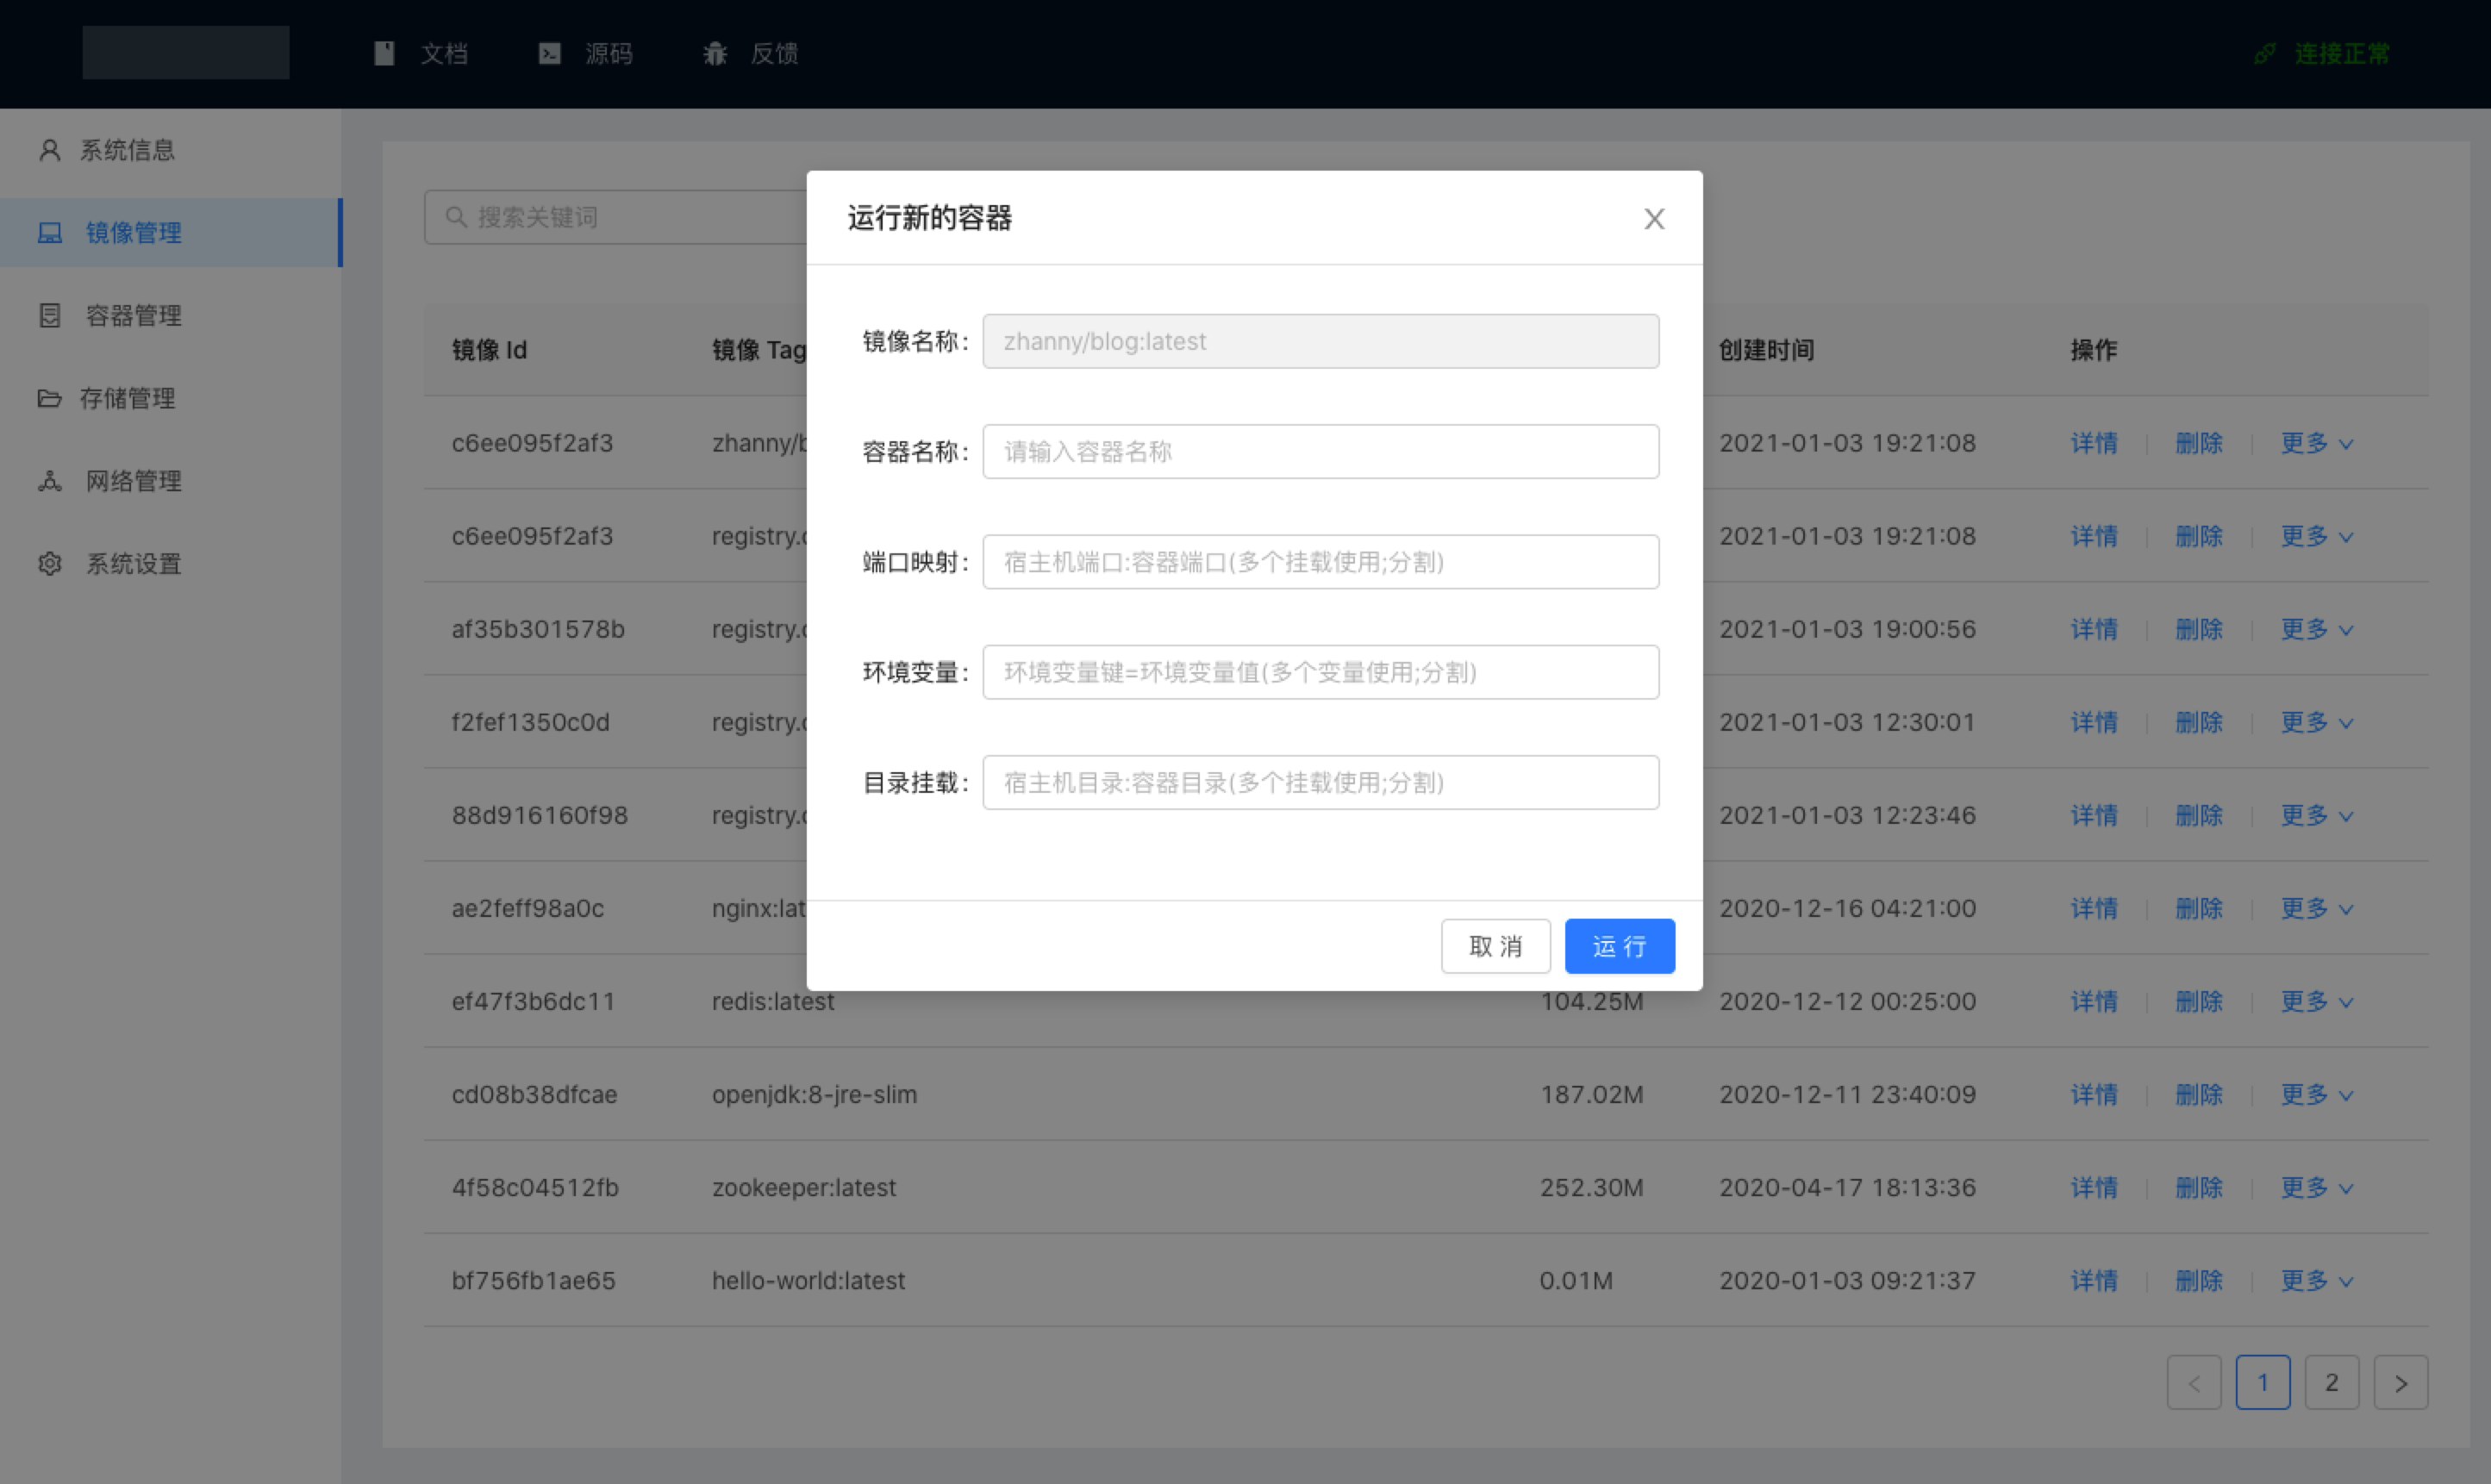The height and width of the screenshot is (1484, 2491).
Task: Click the storage management folder icon
Action: click(49, 398)
